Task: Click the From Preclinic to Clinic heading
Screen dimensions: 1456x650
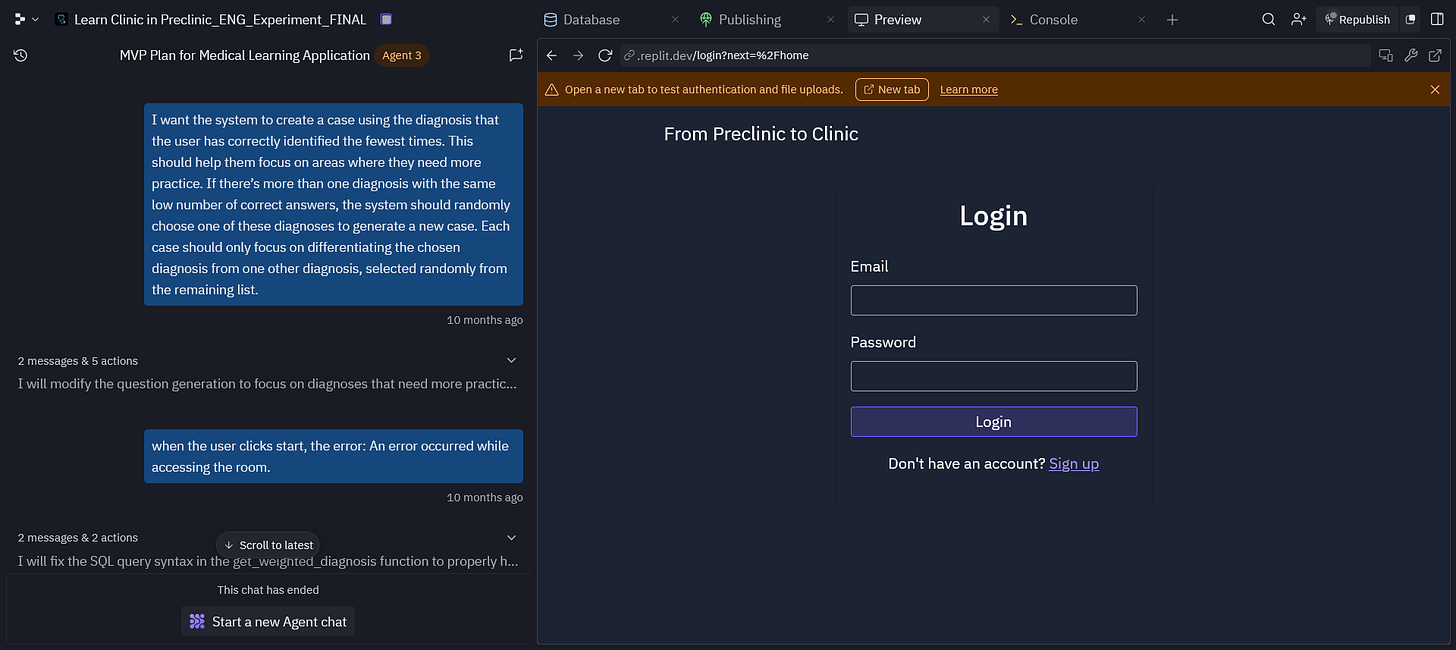Action: [x=761, y=133]
